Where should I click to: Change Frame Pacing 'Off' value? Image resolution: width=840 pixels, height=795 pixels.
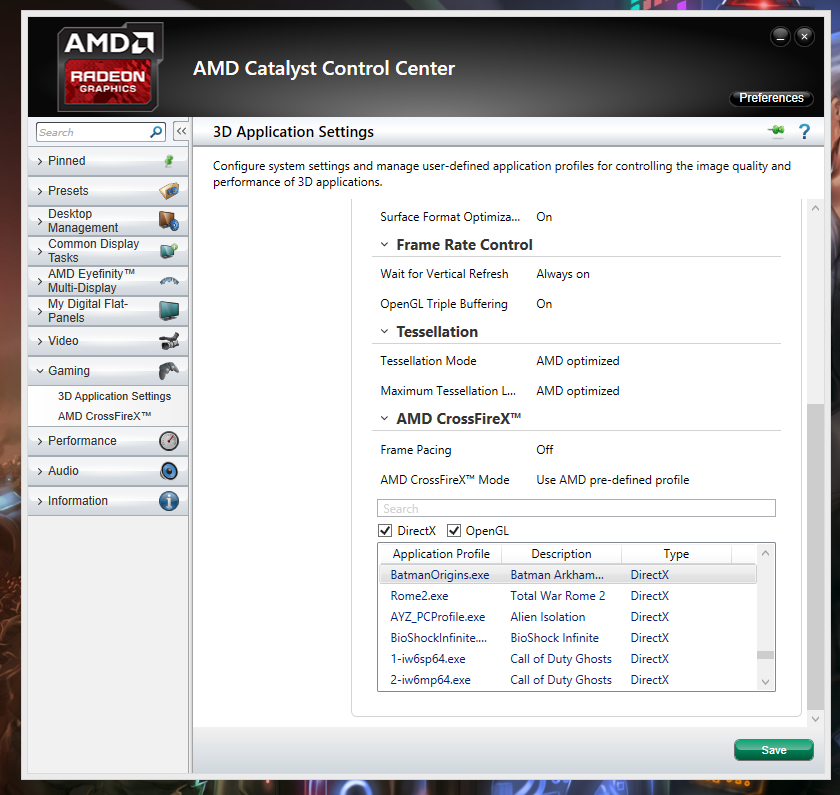(x=544, y=449)
